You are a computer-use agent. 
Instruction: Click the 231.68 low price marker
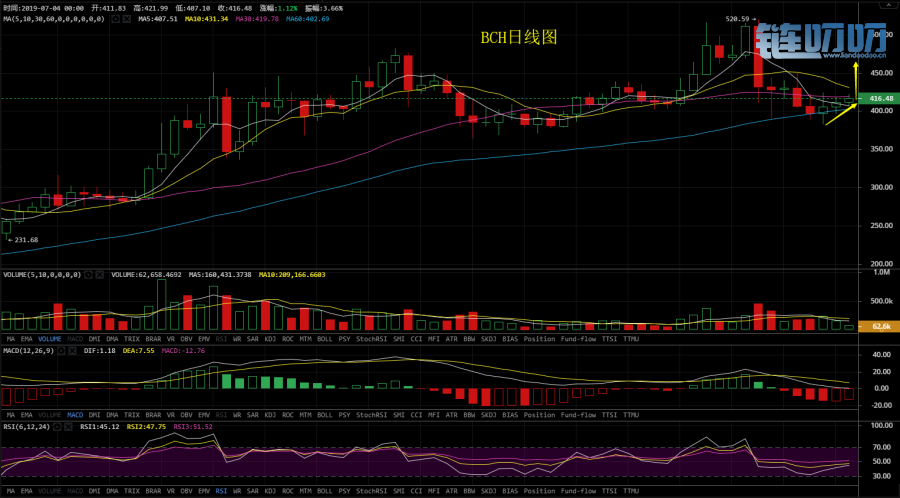tap(24, 240)
